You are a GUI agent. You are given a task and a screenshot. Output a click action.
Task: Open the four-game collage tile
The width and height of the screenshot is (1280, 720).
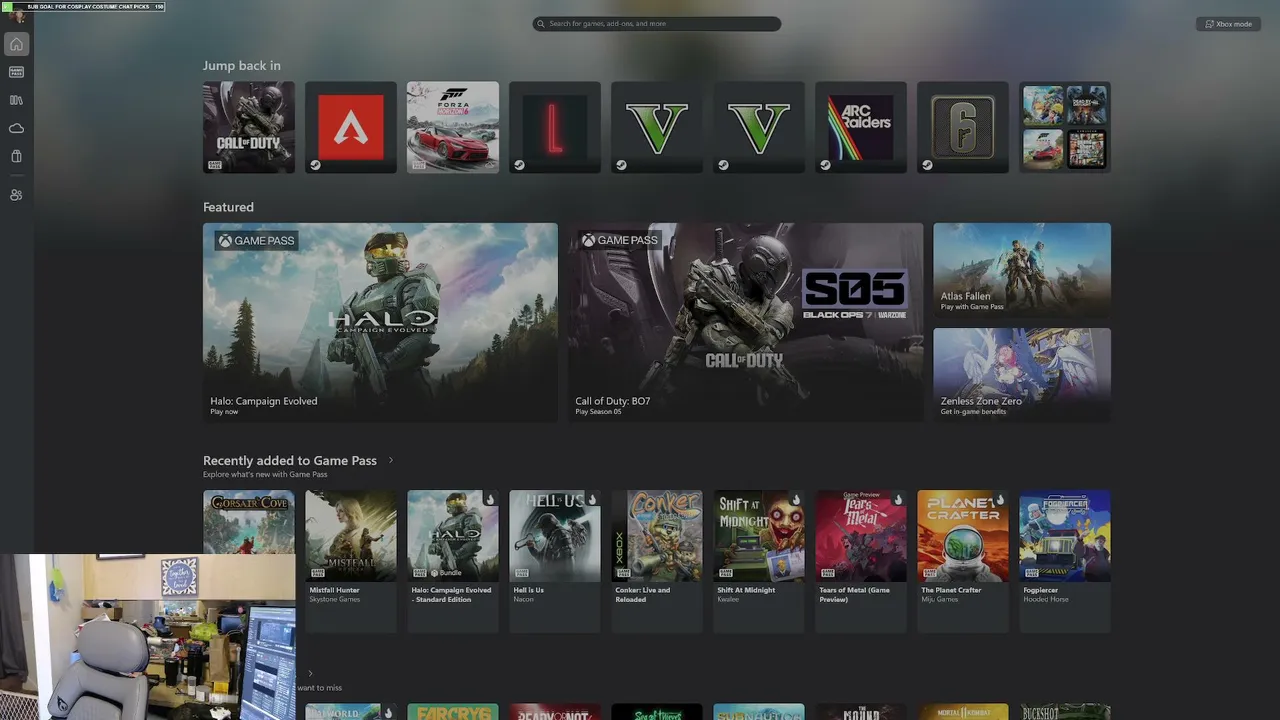click(x=1065, y=127)
